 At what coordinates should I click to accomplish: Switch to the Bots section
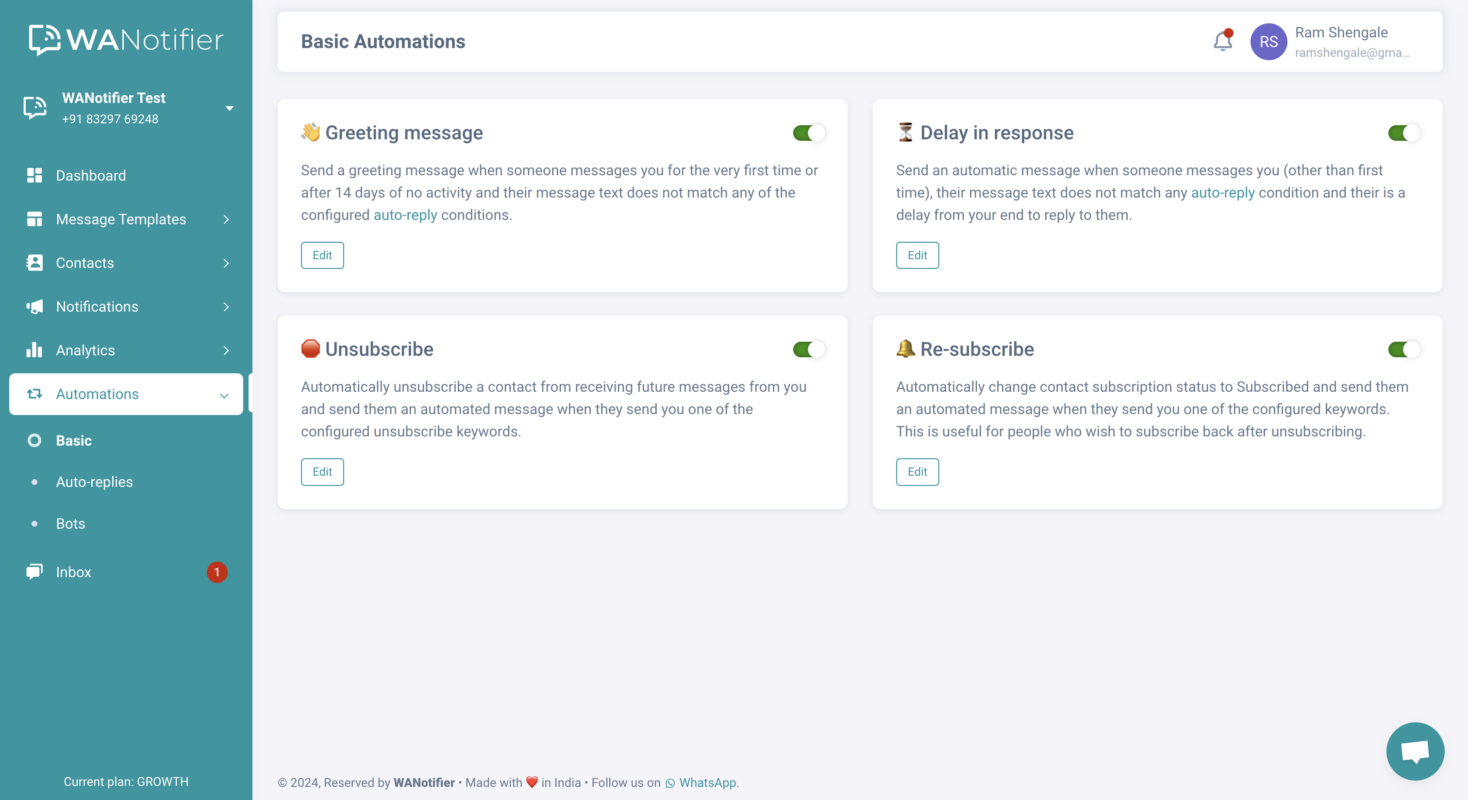(x=70, y=523)
